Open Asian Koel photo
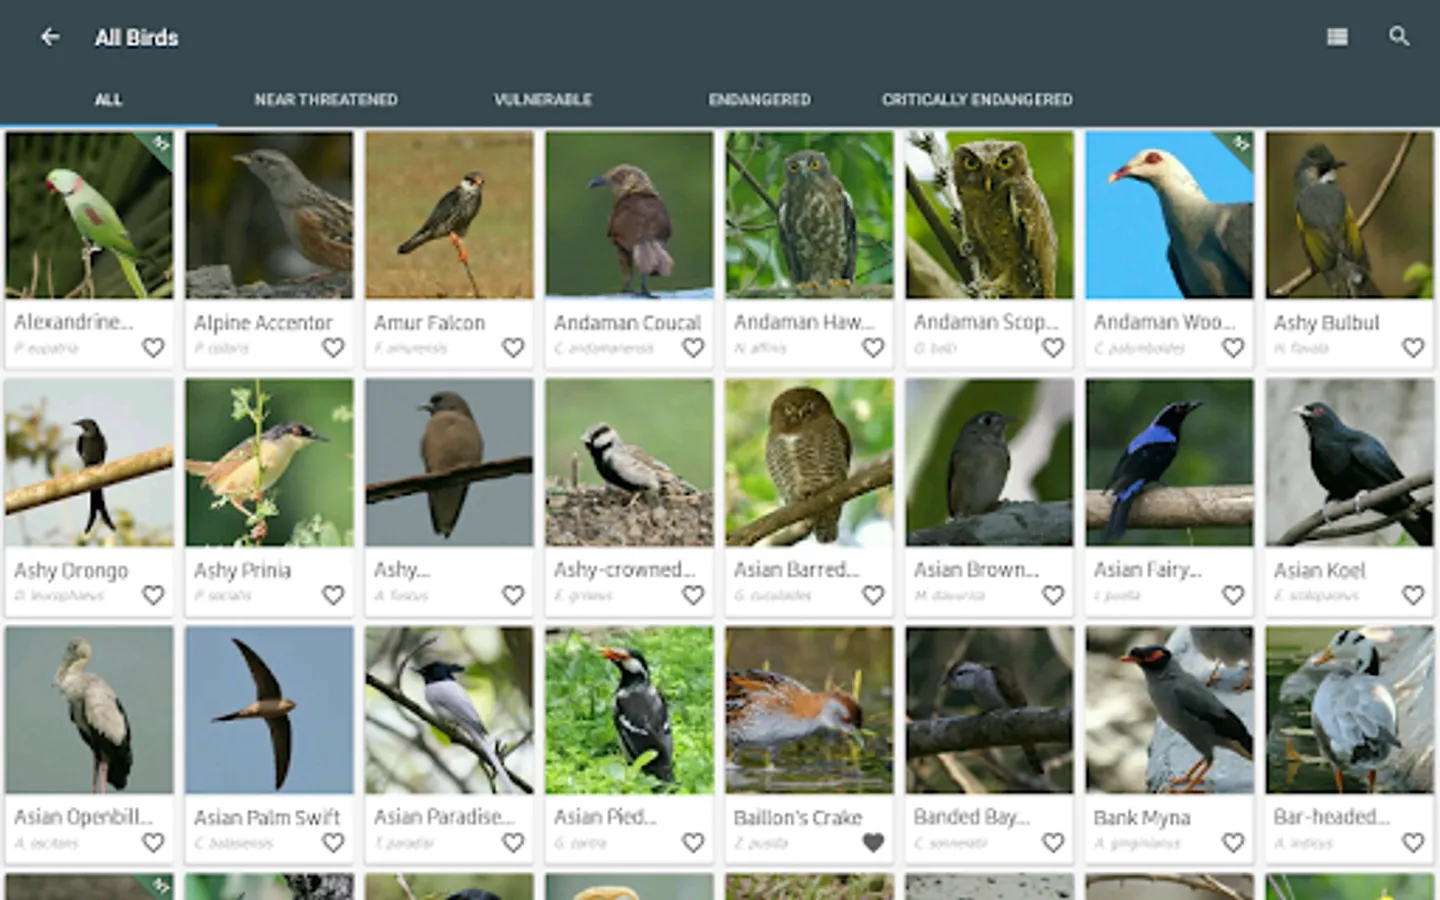 point(1349,462)
